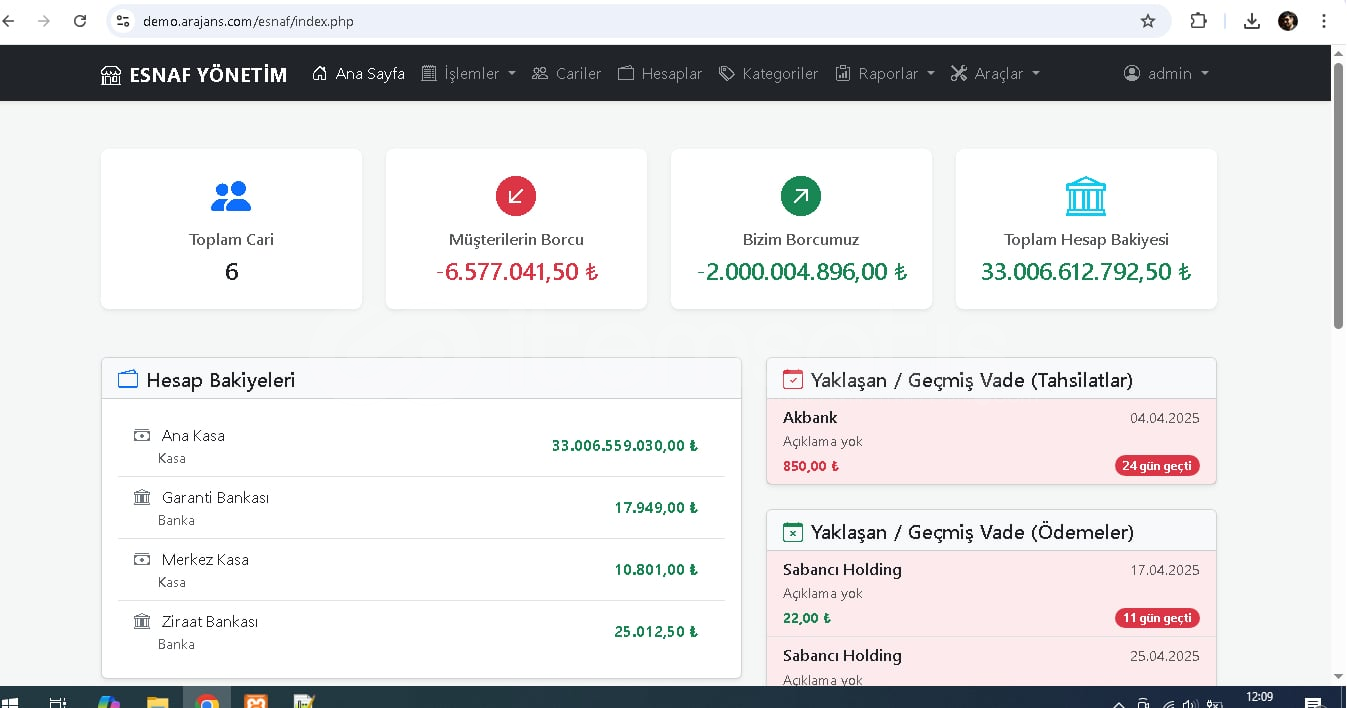Select the Merkez Kasa account name
1347x708 pixels.
pos(205,560)
